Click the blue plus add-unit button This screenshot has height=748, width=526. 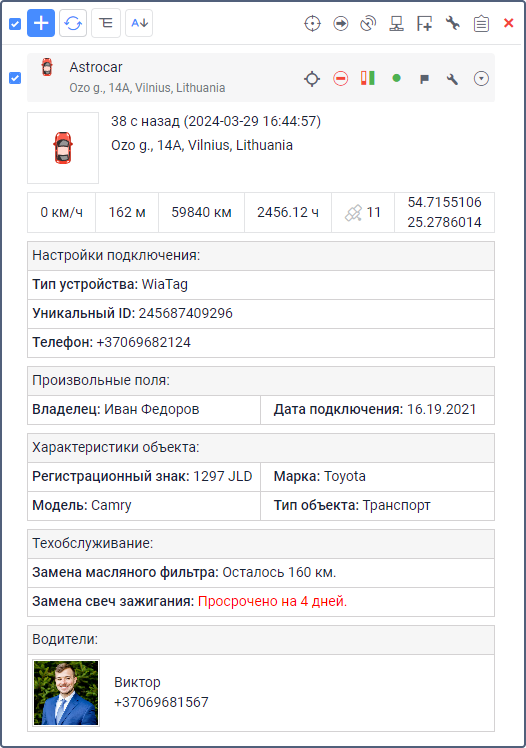[x=41, y=23]
